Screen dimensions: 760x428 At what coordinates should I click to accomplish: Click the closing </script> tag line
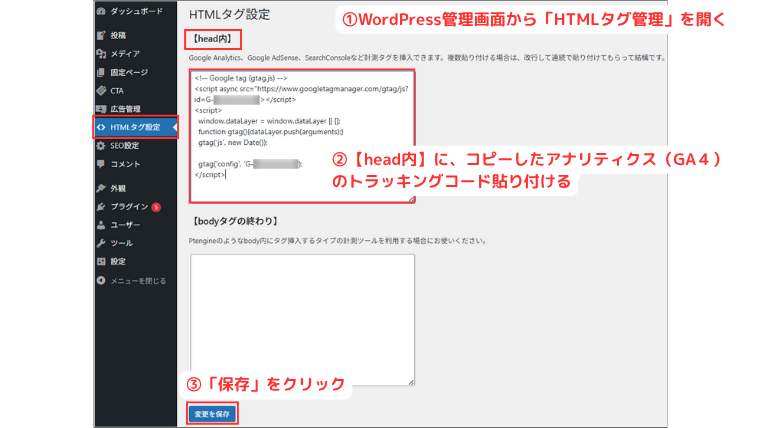(x=210, y=174)
